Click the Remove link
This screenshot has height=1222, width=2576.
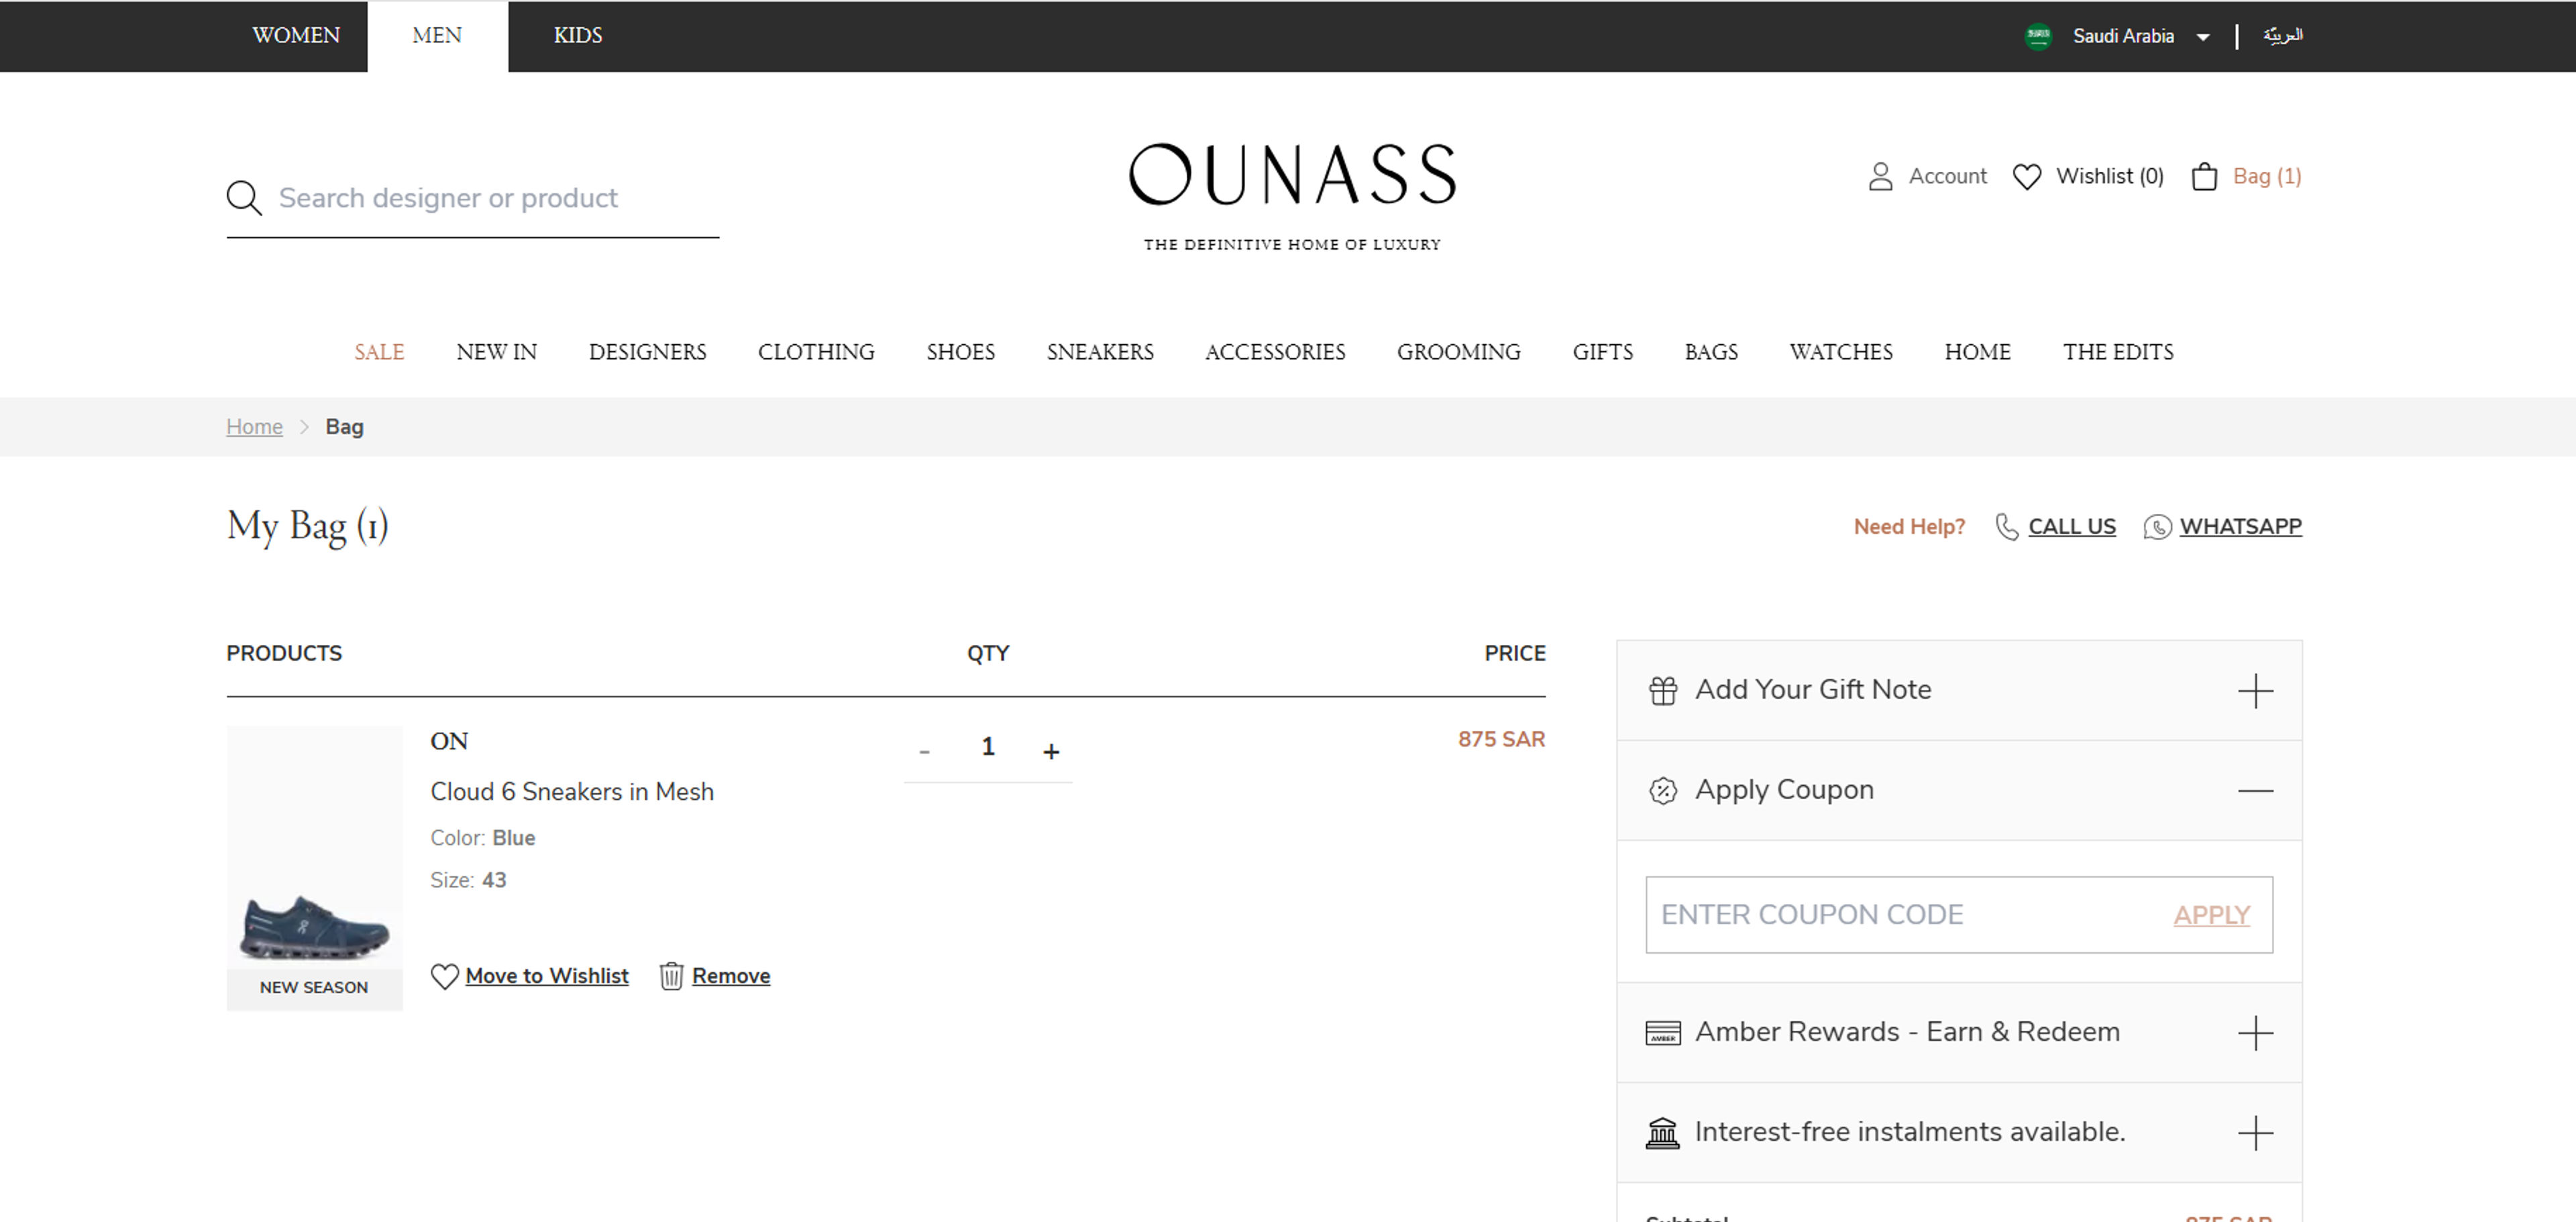pos(730,976)
